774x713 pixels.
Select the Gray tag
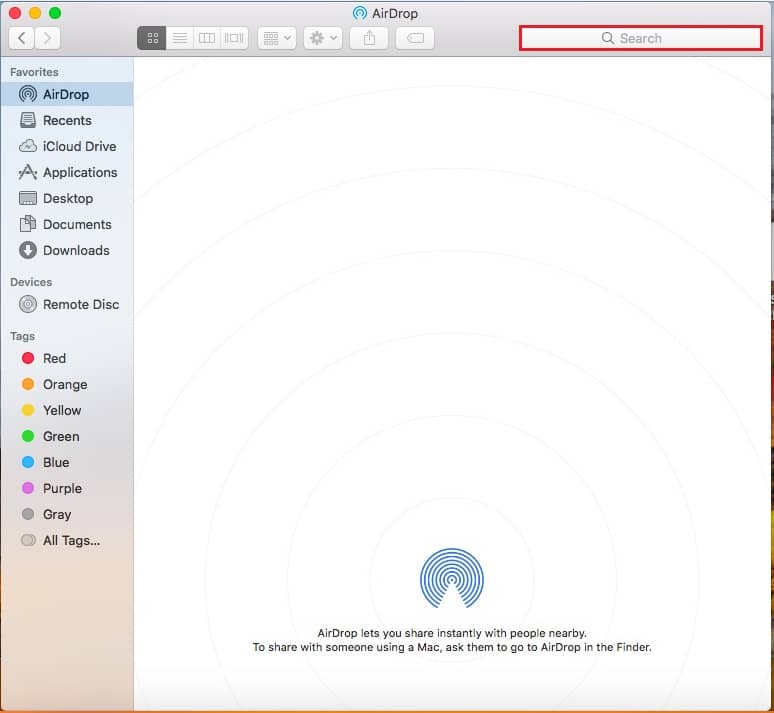coord(67,515)
